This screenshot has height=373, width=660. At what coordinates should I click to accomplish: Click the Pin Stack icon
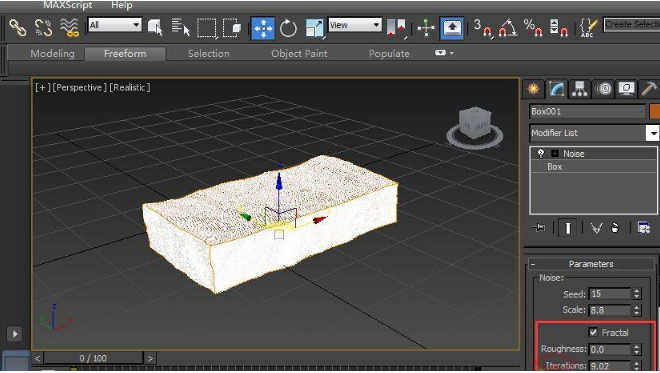(539, 228)
